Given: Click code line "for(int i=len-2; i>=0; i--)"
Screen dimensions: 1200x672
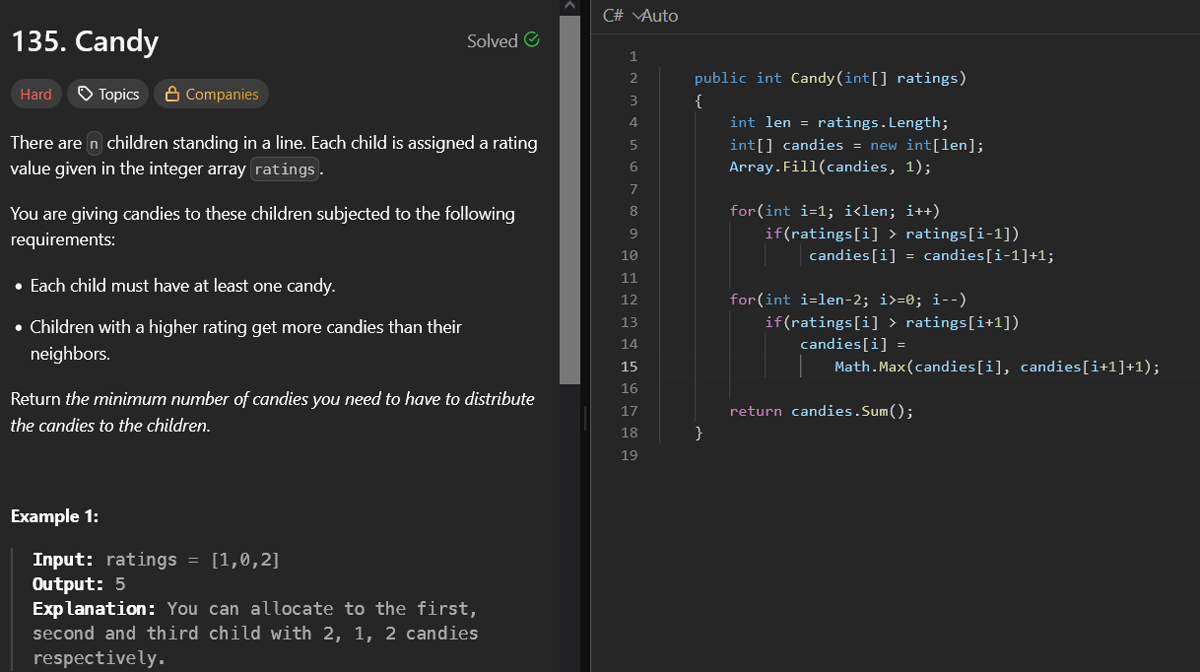Looking at the screenshot, I should 848,300.
